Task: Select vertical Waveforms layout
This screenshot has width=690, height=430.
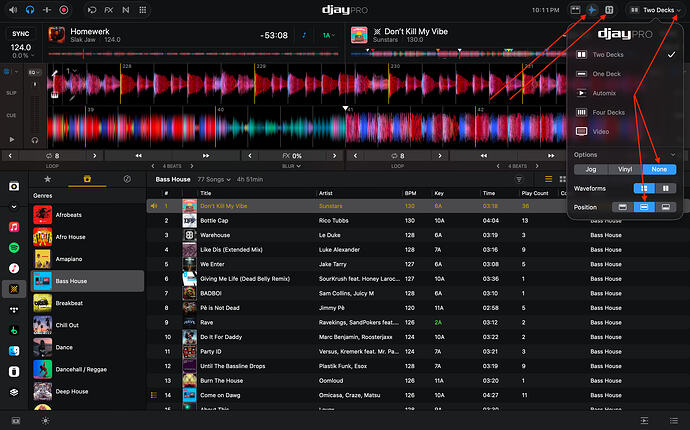Action: (666, 188)
